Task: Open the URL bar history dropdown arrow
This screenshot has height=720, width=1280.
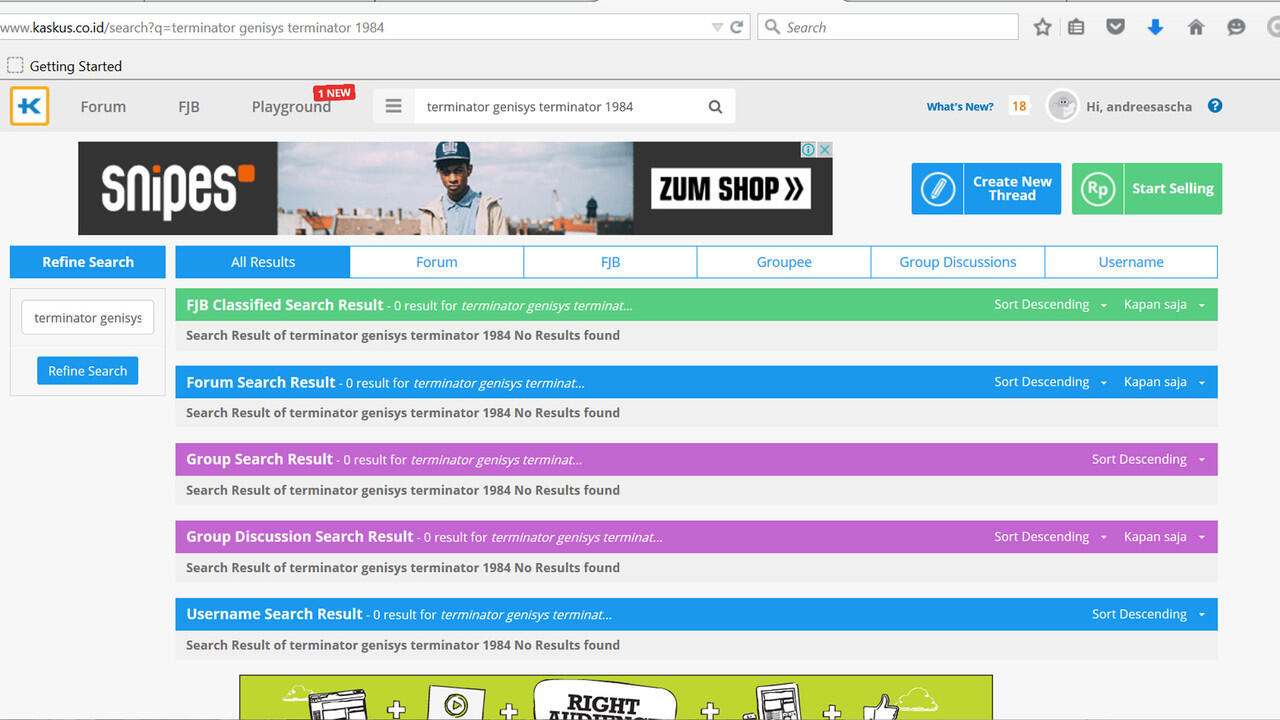Action: (x=717, y=27)
